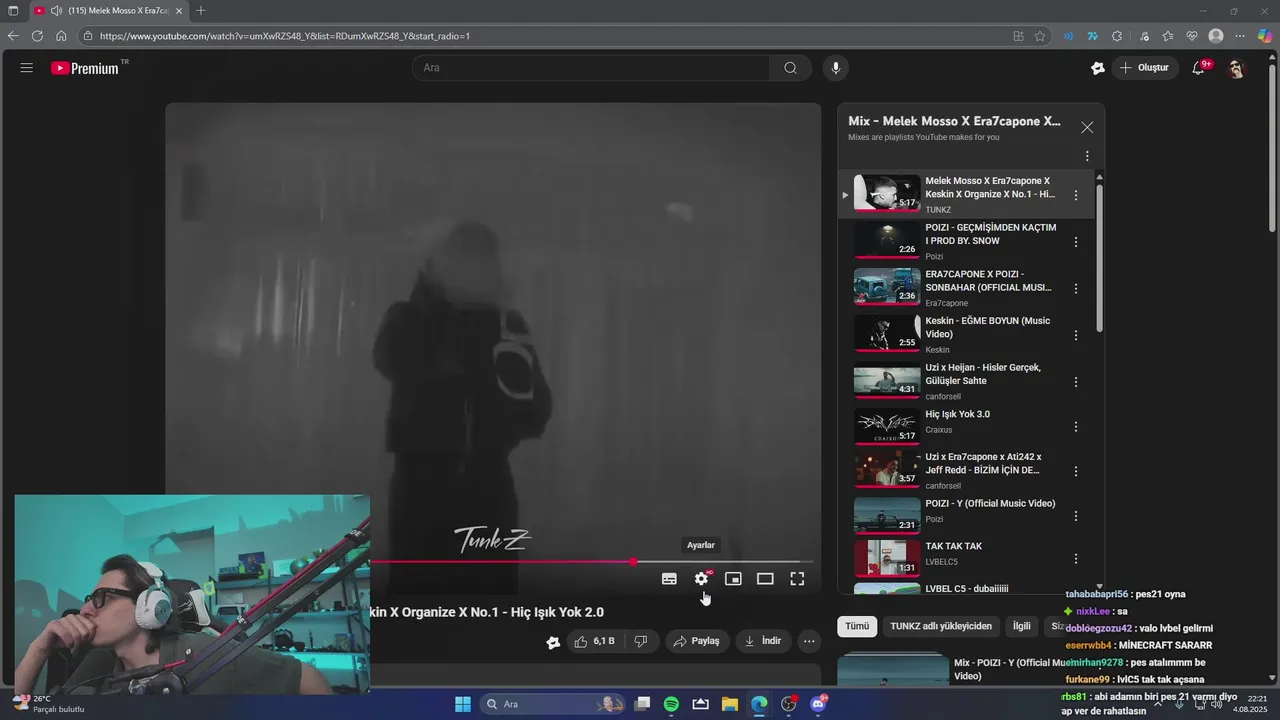The width and height of the screenshot is (1280, 720).
Task: Open options for EĞME BOYUN playlist item
Action: tap(1076, 335)
